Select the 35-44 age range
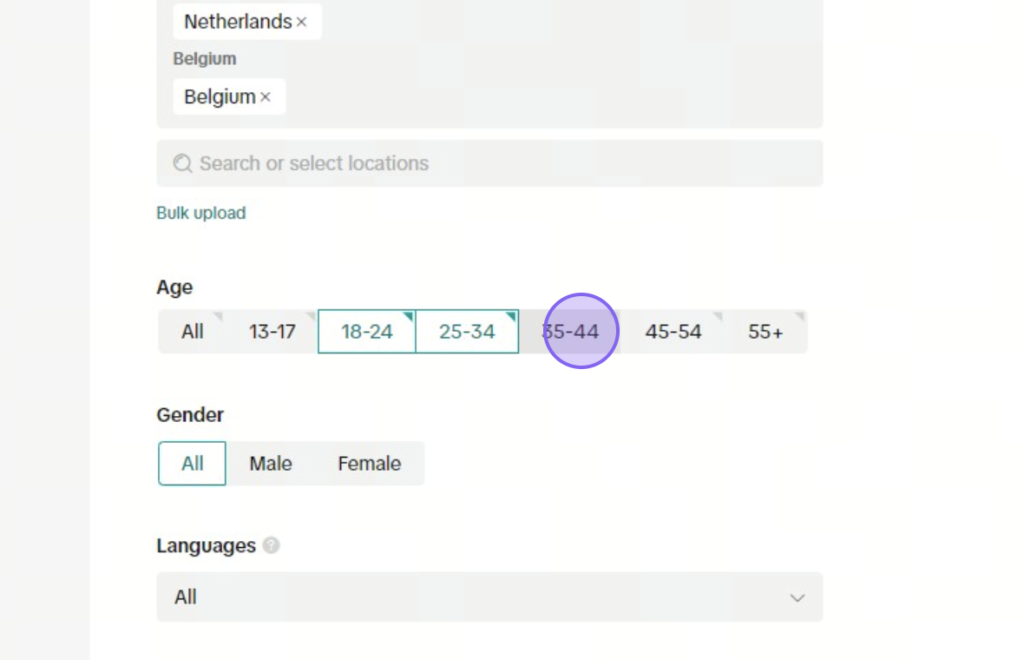Viewport: 1024px width, 660px height. click(x=570, y=332)
